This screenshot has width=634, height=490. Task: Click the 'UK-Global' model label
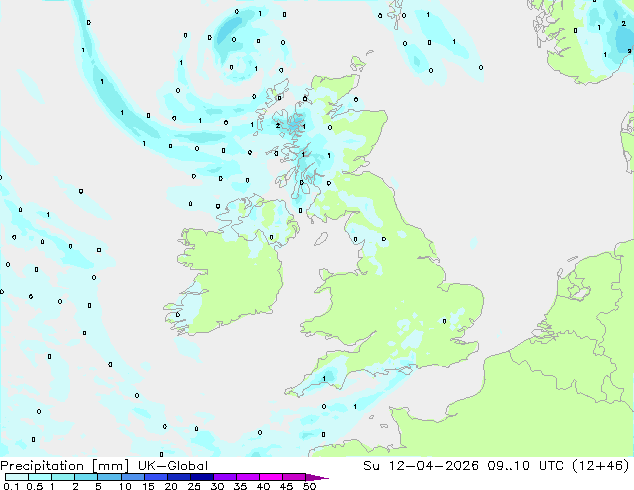pos(173,466)
